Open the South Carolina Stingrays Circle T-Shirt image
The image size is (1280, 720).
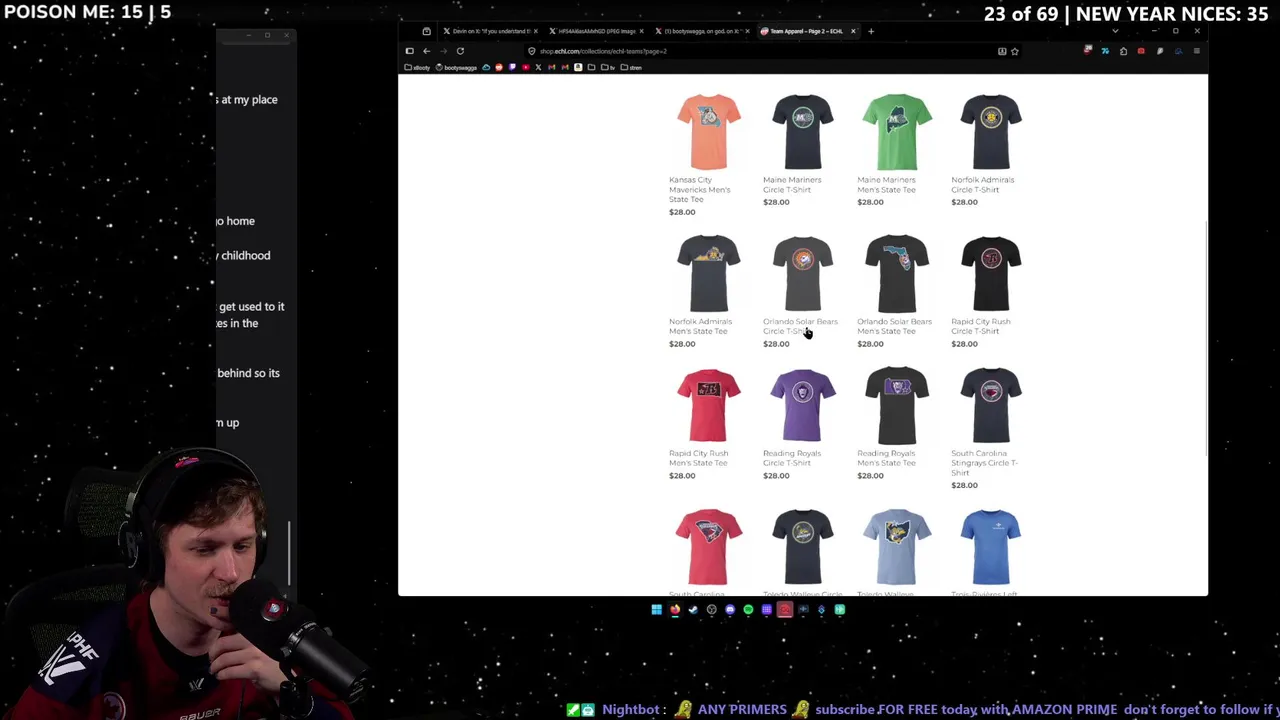991,405
